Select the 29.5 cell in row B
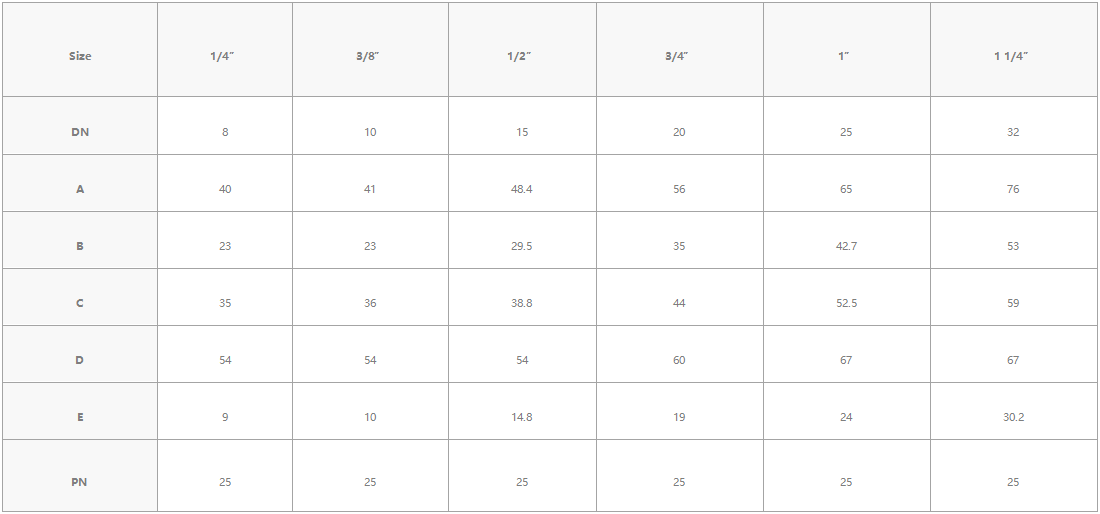 click(x=522, y=246)
